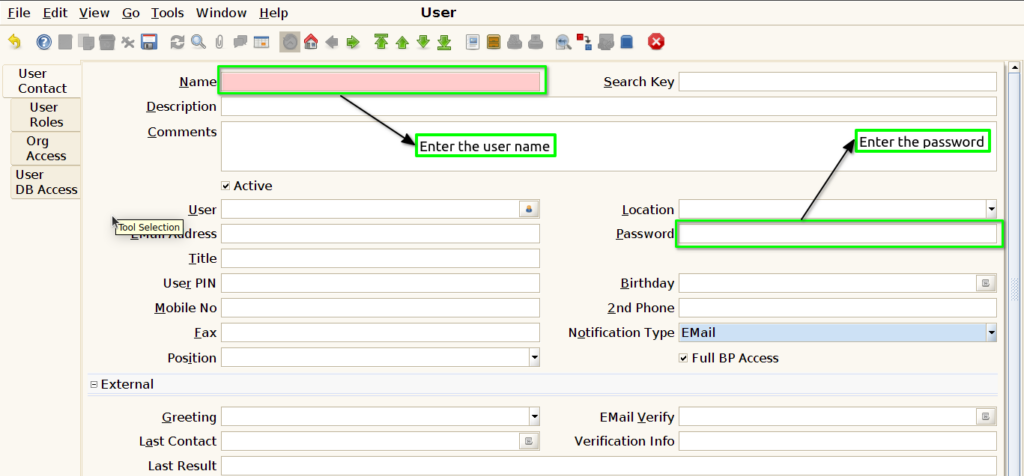Click the Refresh arrows toolbar icon
The width and height of the screenshot is (1024, 476).
tap(178, 42)
